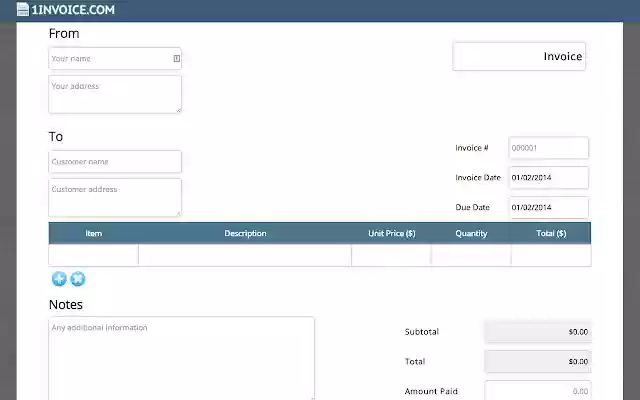This screenshot has height=400, width=640.
Task: Click the autofill icon in Your name field
Action: pyautogui.click(x=176, y=58)
